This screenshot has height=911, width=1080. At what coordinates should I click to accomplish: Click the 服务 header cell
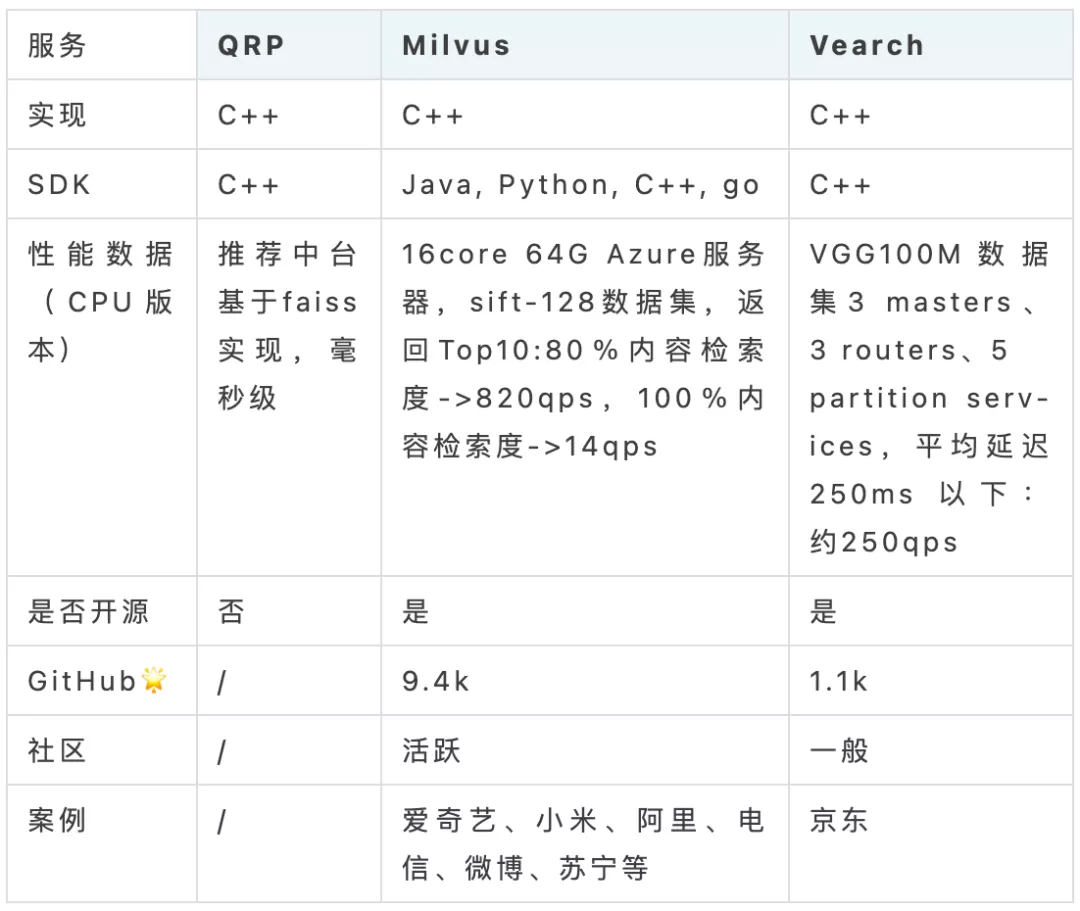pyautogui.click(x=102, y=45)
